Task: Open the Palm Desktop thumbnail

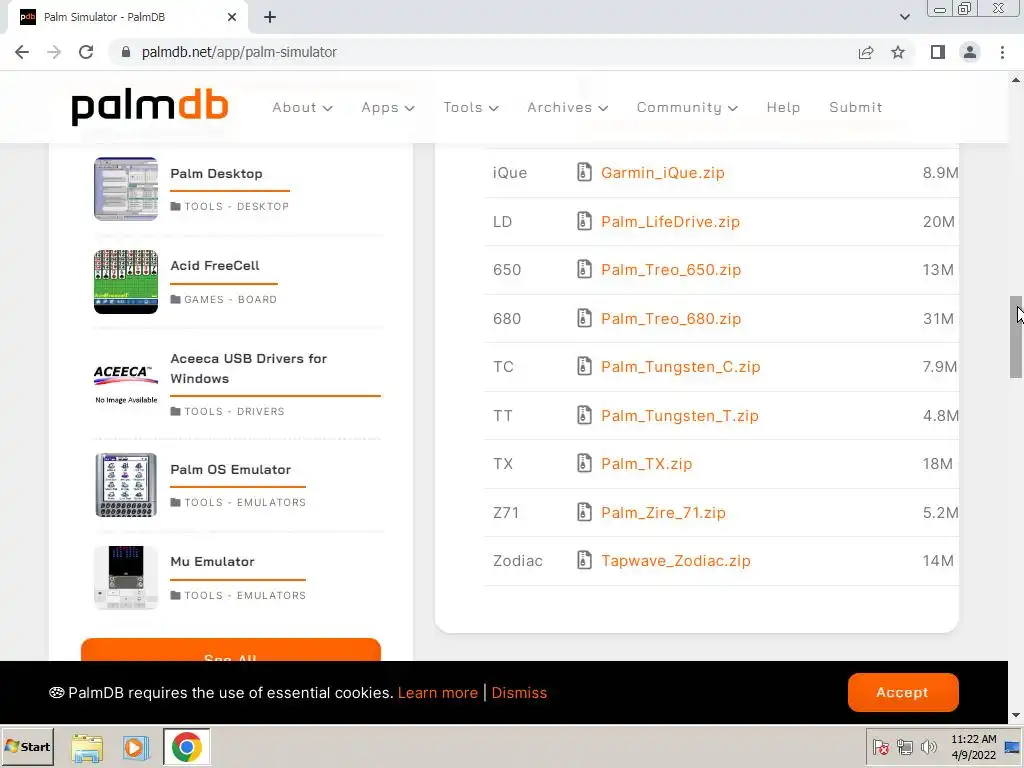Action: pyautogui.click(x=125, y=189)
